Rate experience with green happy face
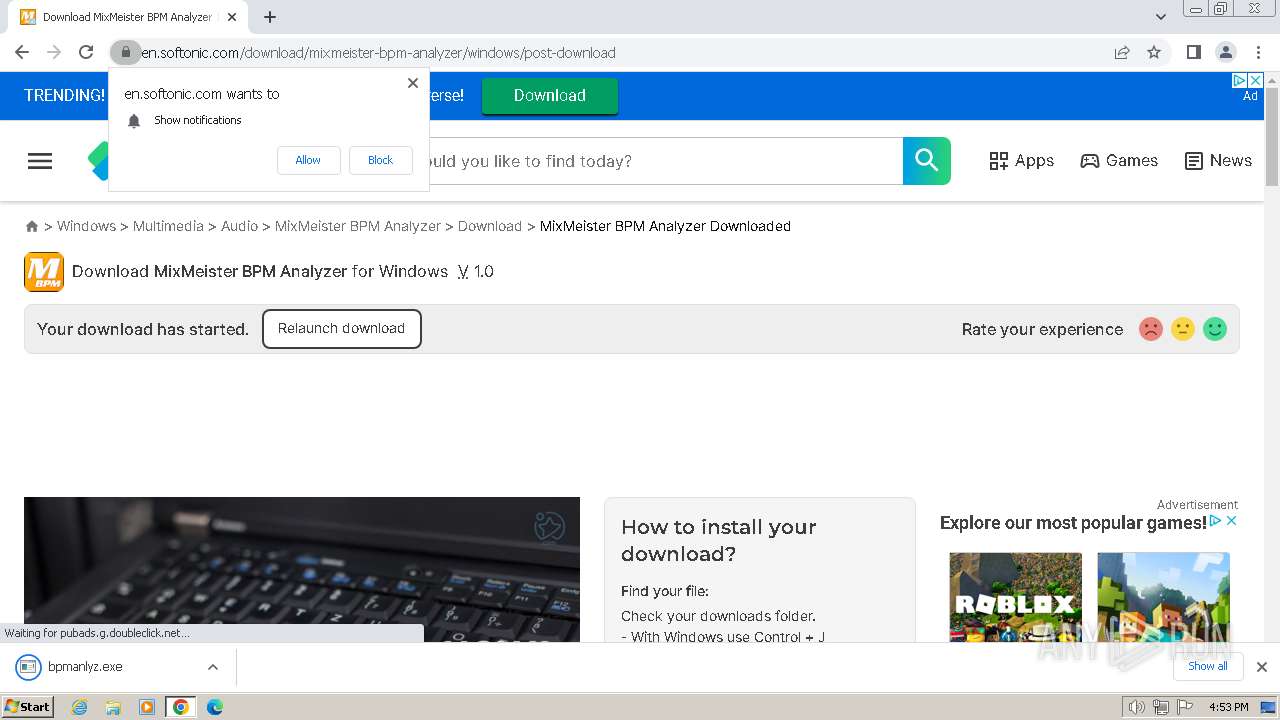Image resolution: width=1280 pixels, height=720 pixels. pos(1215,329)
